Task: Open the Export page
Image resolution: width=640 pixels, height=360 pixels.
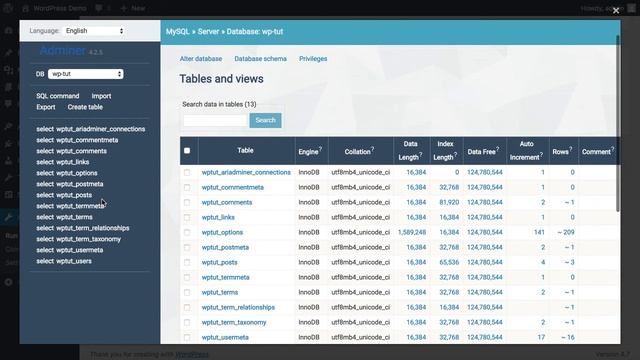Action: tap(46, 107)
